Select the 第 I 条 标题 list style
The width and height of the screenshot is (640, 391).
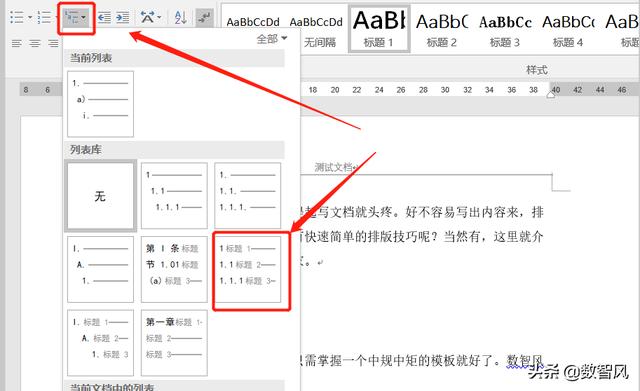pyautogui.click(x=174, y=269)
